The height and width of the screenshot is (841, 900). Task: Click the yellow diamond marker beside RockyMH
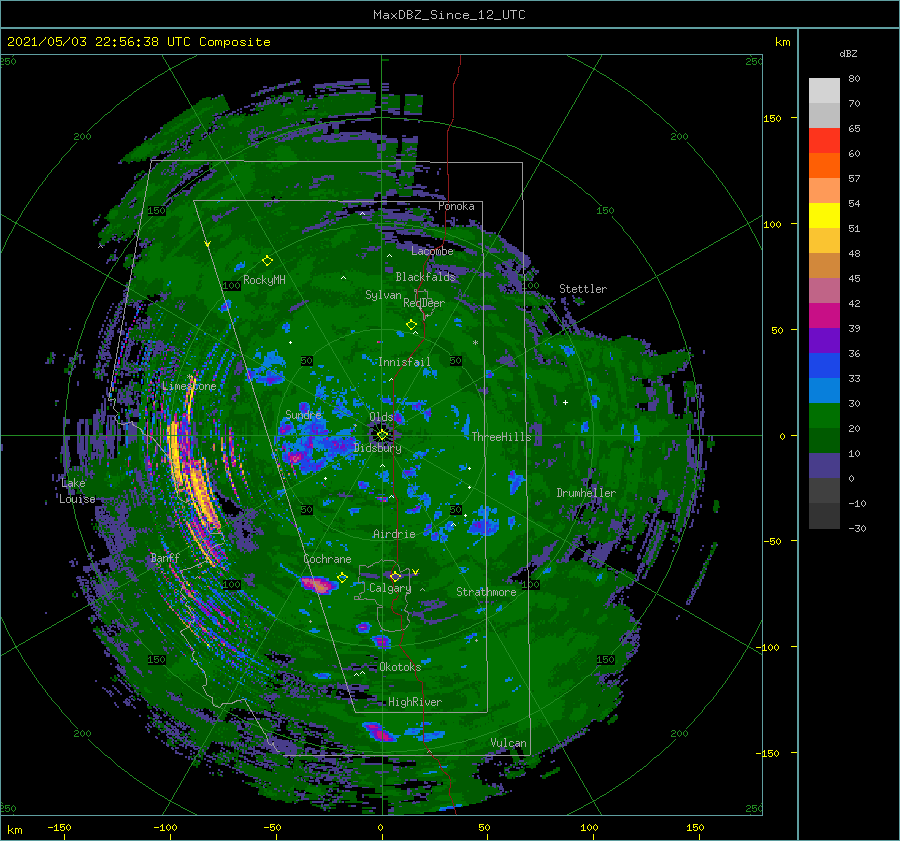267,261
